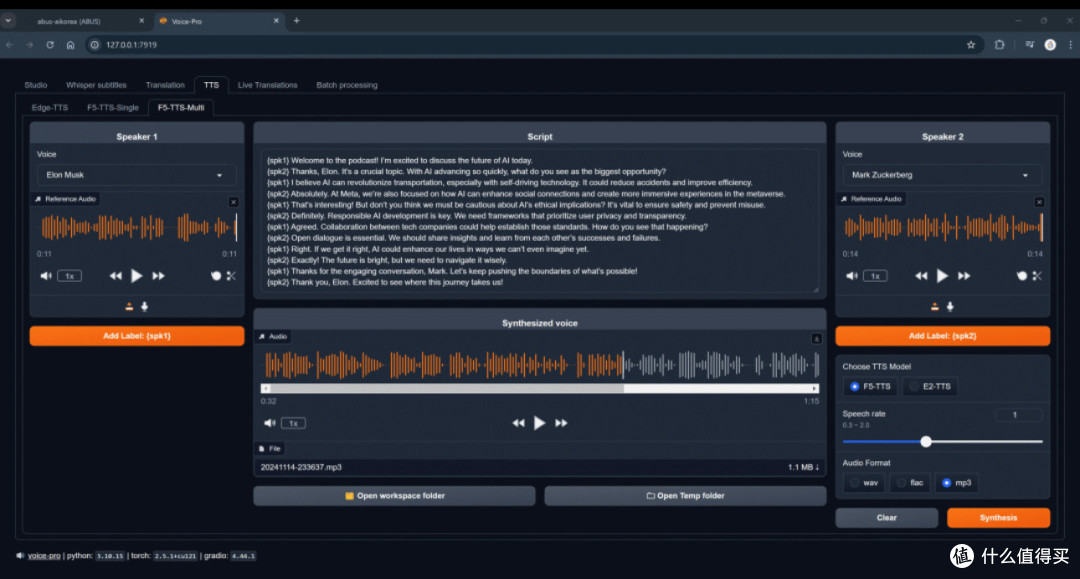Fast-forward Speaker 1 reference audio
Screen dimensions: 1080x579
158,276
